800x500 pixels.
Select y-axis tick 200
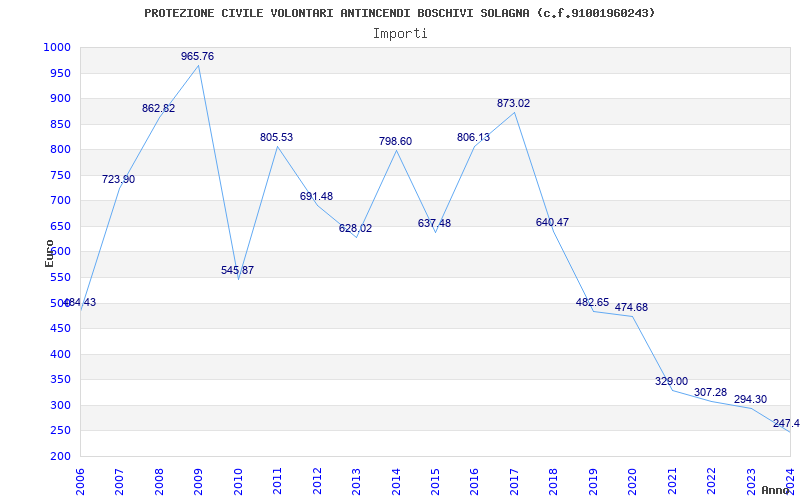click(60, 456)
